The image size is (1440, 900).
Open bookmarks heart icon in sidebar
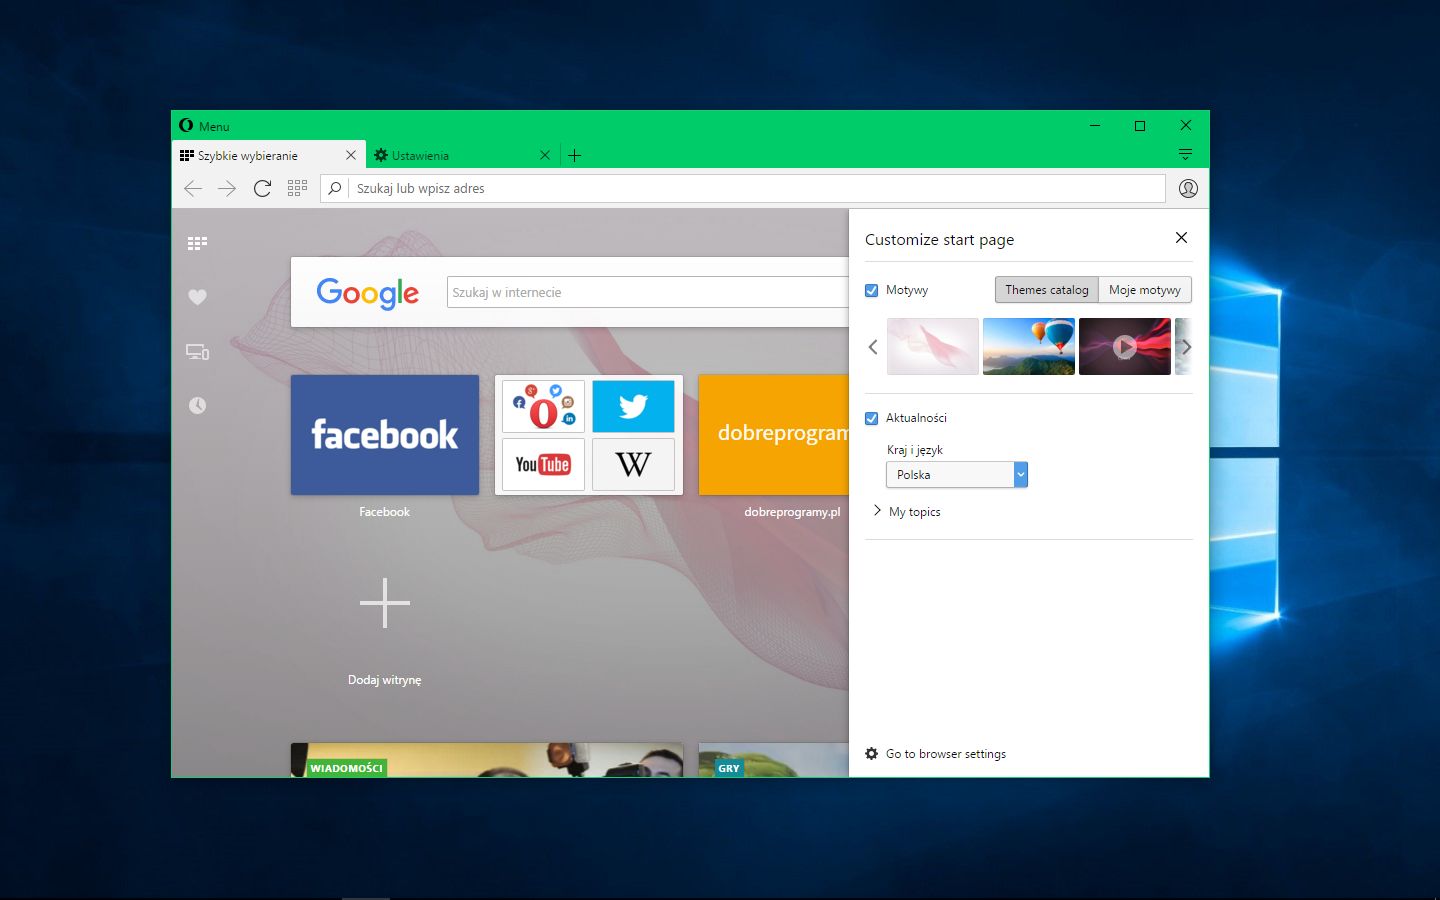(x=197, y=297)
